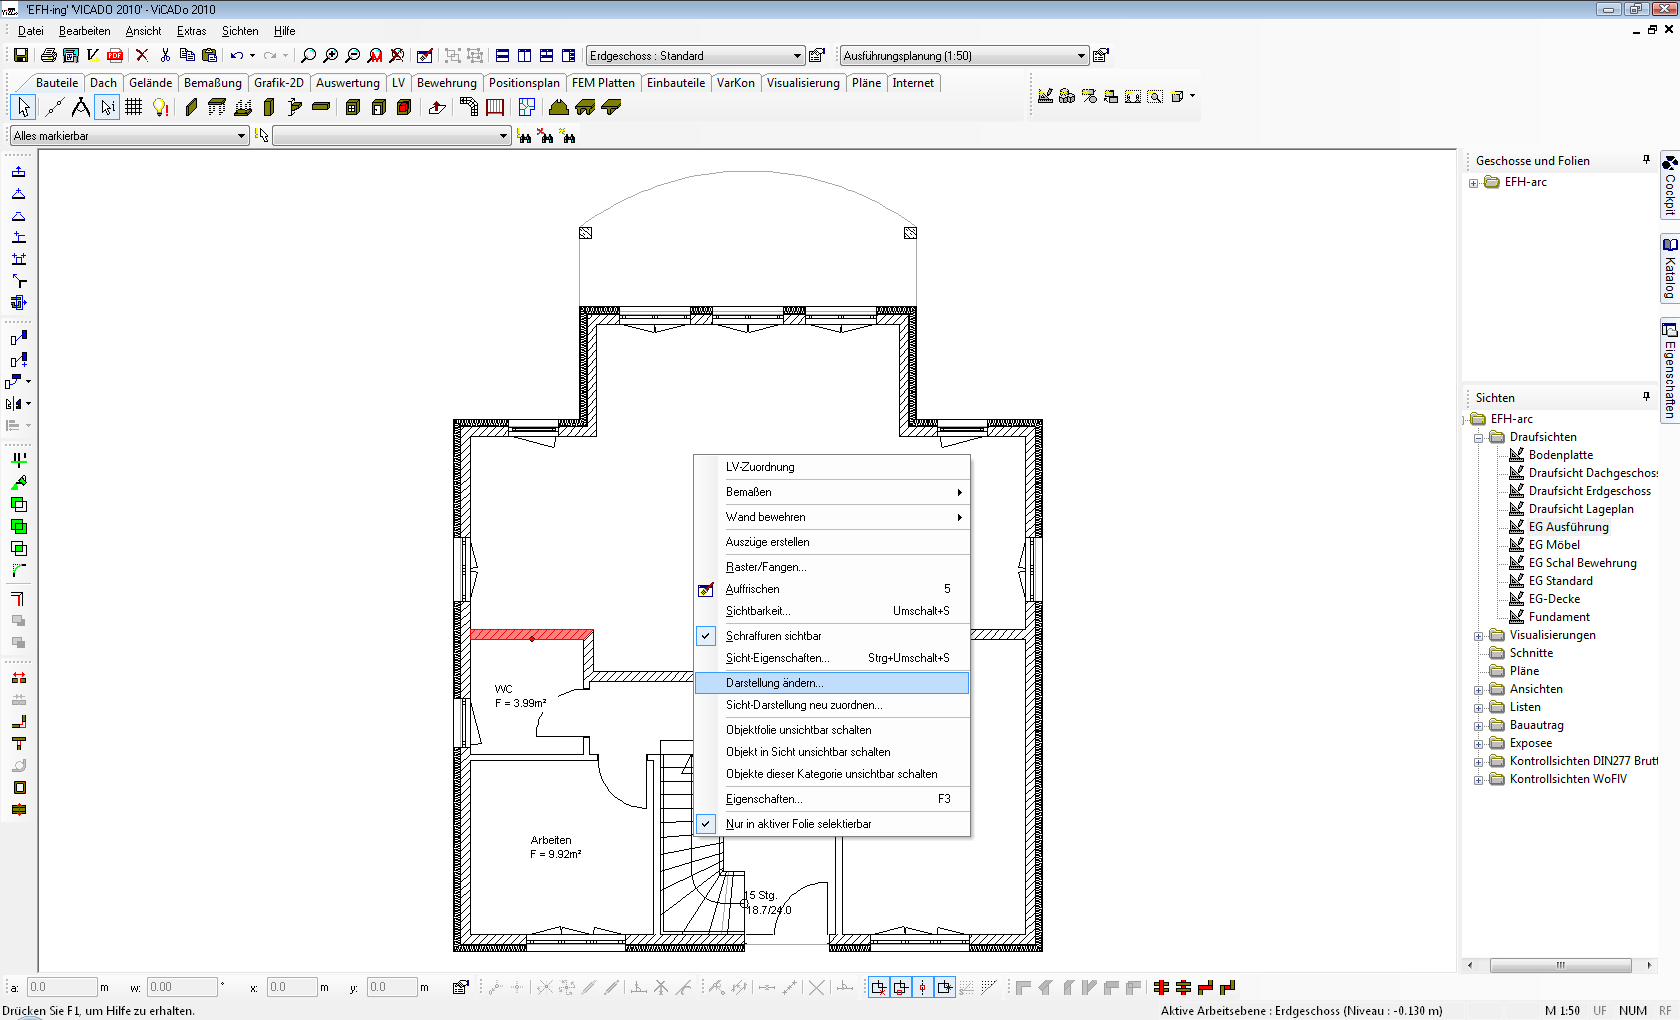Switch to the Visualisierung tab
This screenshot has height=1020, width=1680.
tap(803, 83)
